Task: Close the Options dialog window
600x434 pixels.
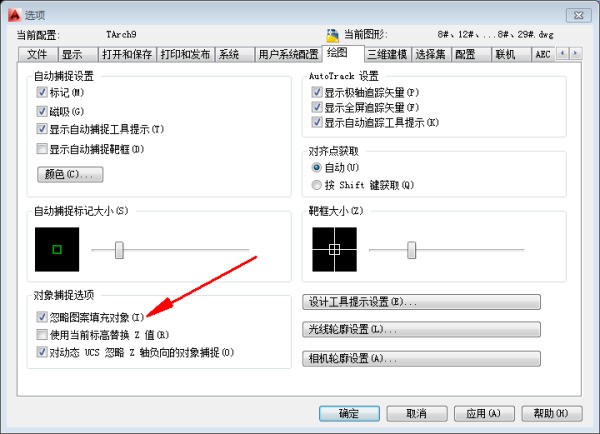Action: coord(575,13)
